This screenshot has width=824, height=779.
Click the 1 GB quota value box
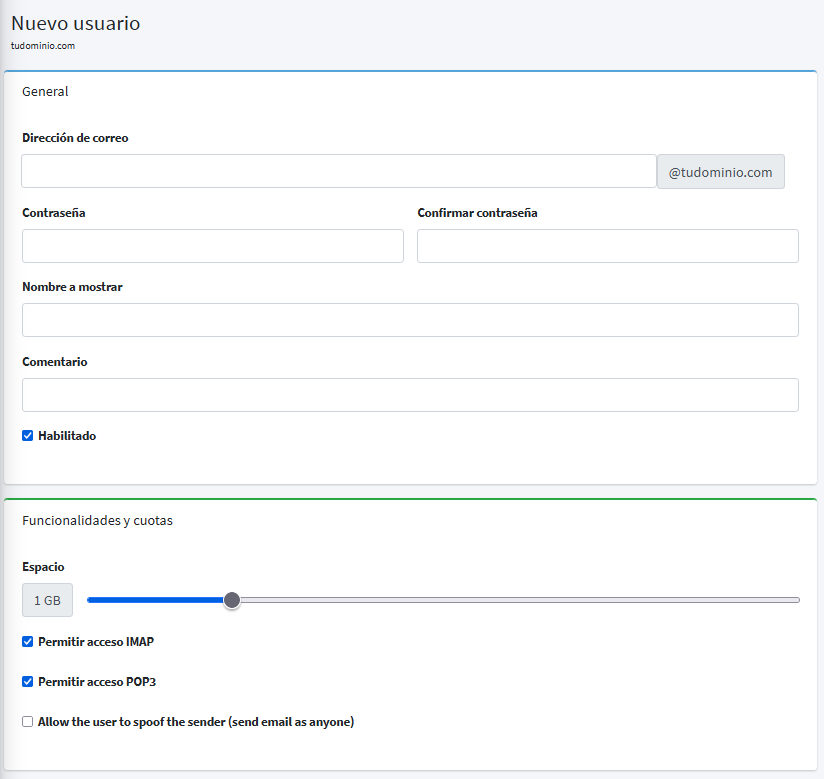coord(47,600)
